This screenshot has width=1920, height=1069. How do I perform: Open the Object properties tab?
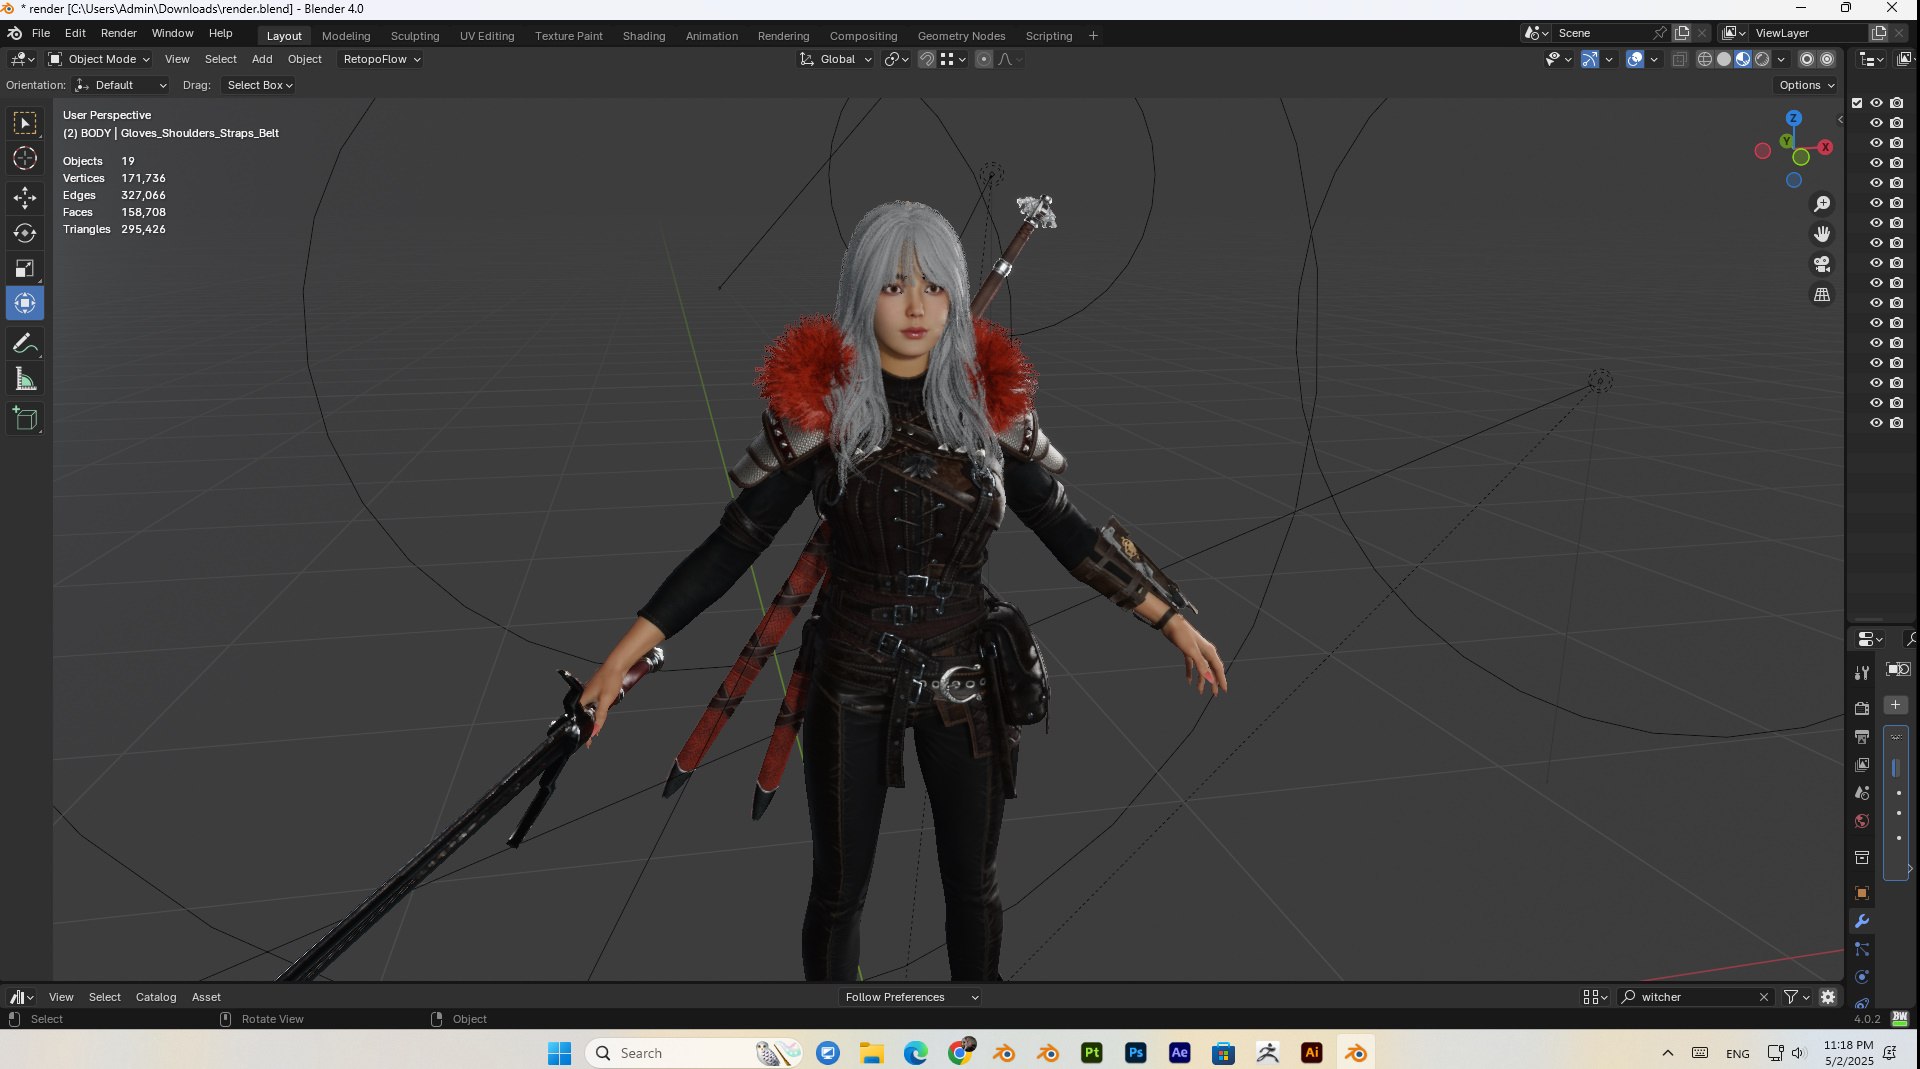click(x=1862, y=893)
